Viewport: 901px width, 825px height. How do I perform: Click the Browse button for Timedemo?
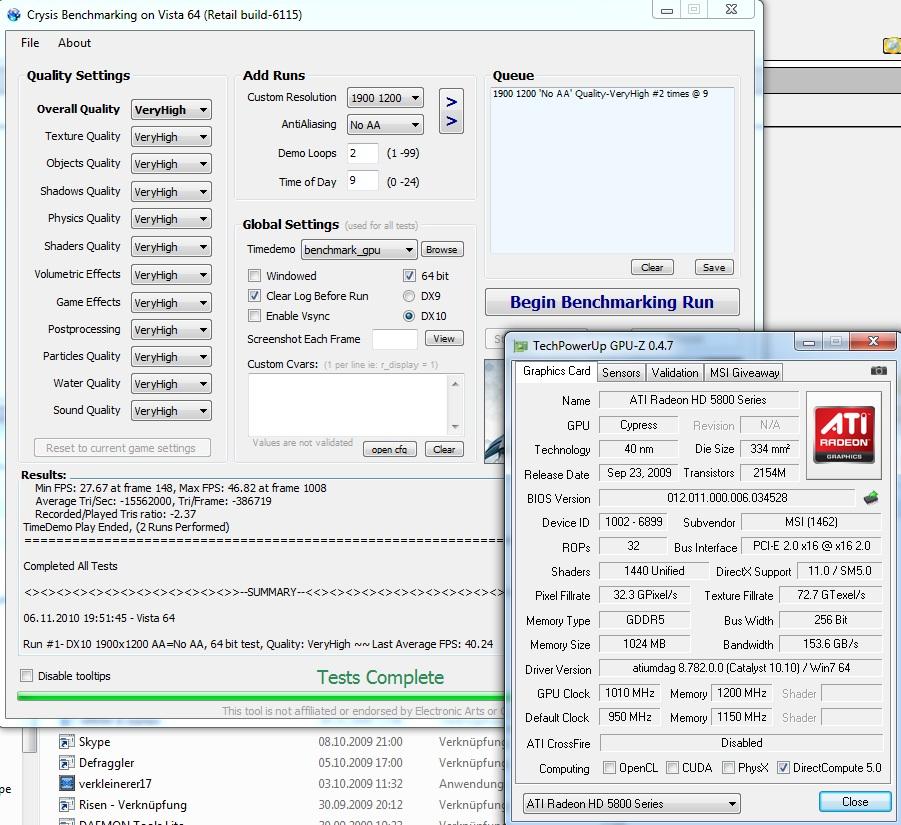coord(442,249)
